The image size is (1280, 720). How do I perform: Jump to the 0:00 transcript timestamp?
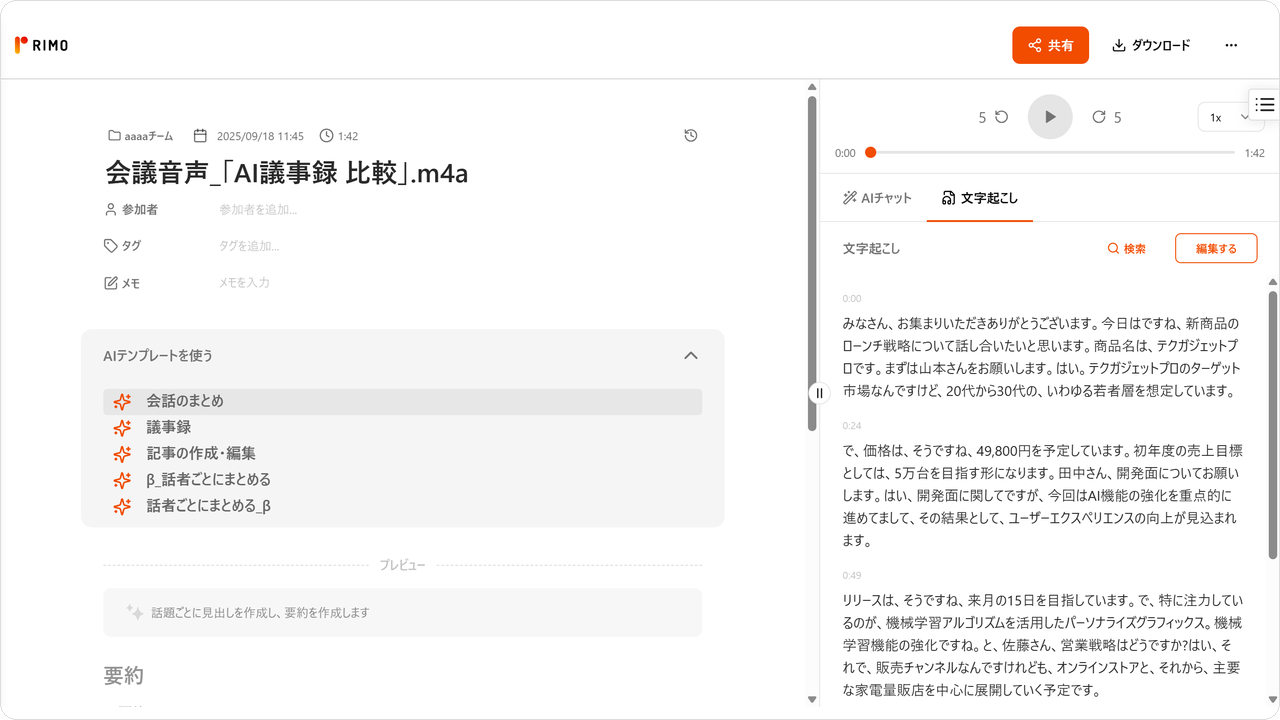tap(851, 298)
